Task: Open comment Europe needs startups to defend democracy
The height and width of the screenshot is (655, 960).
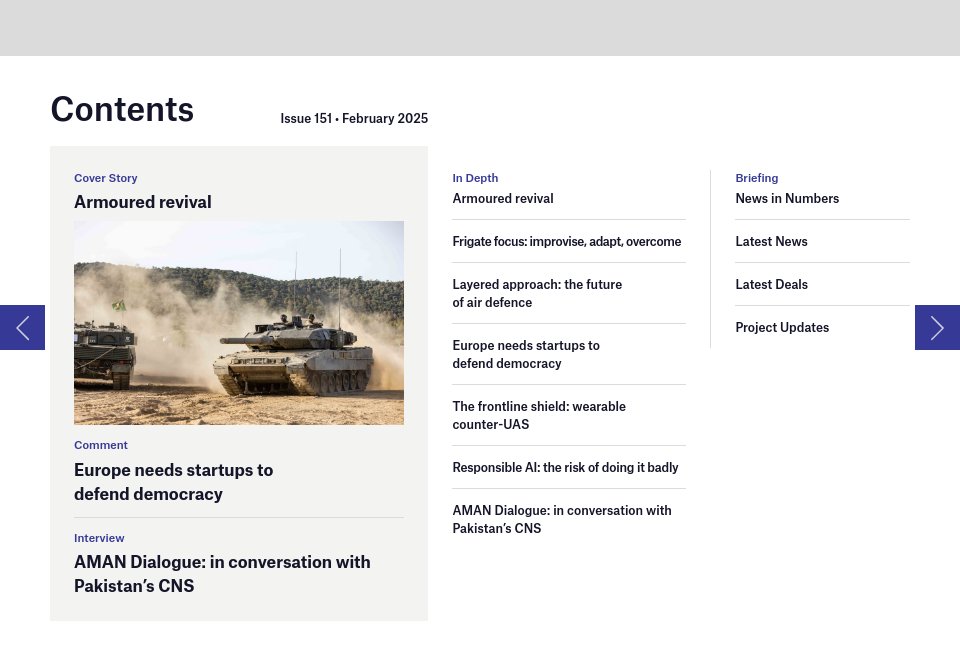Action: point(173,481)
